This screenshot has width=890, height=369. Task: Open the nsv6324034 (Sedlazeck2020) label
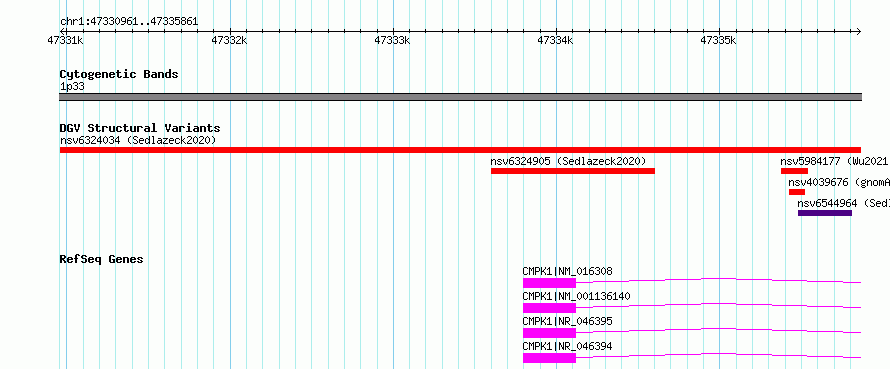point(138,140)
